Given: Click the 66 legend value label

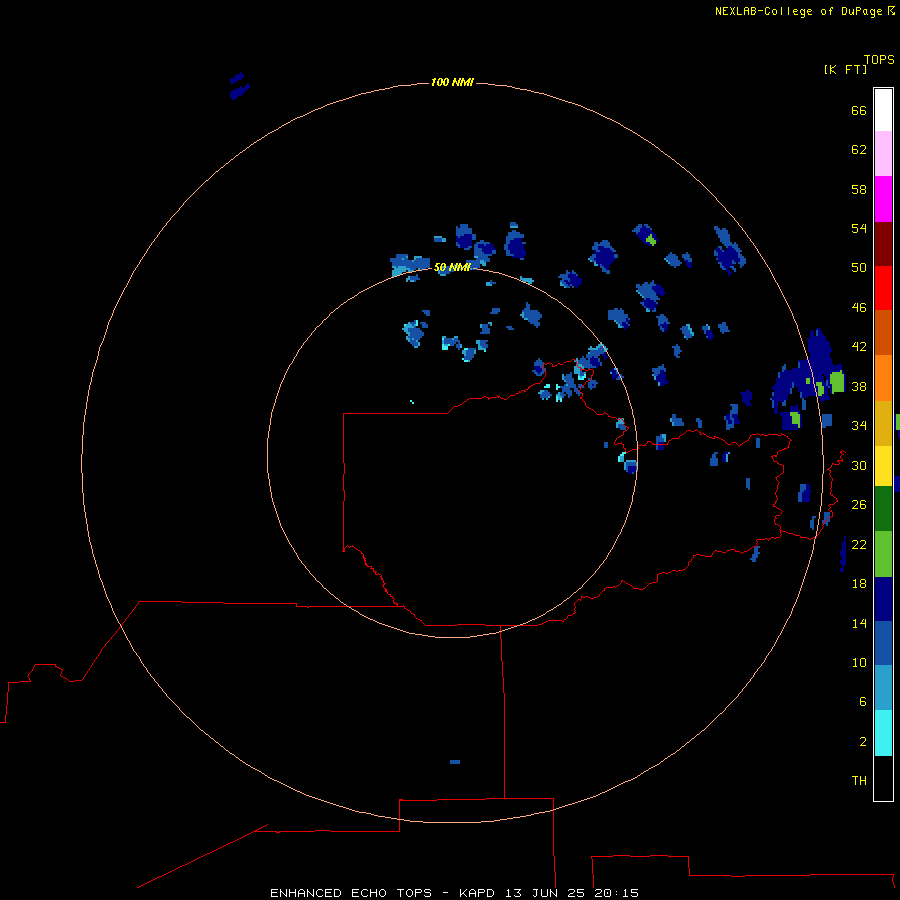Looking at the screenshot, I should (859, 110).
